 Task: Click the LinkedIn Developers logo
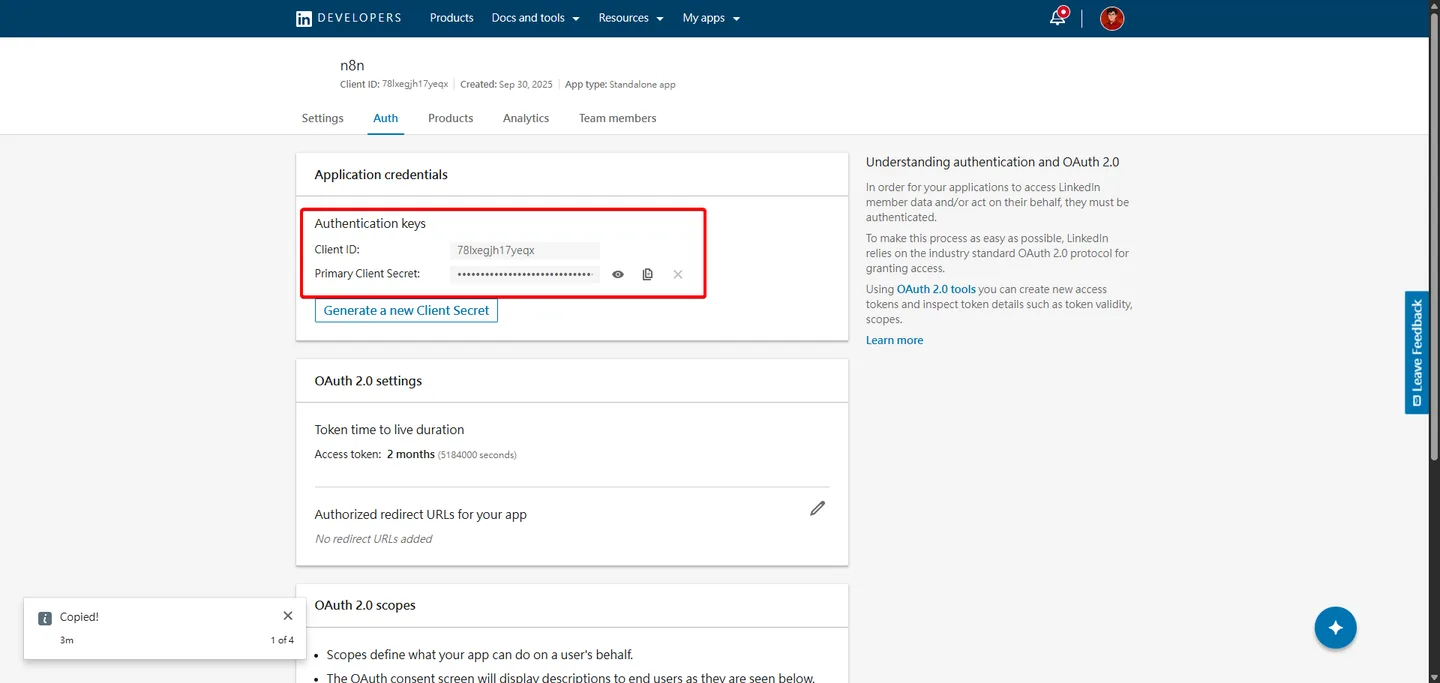coord(348,18)
